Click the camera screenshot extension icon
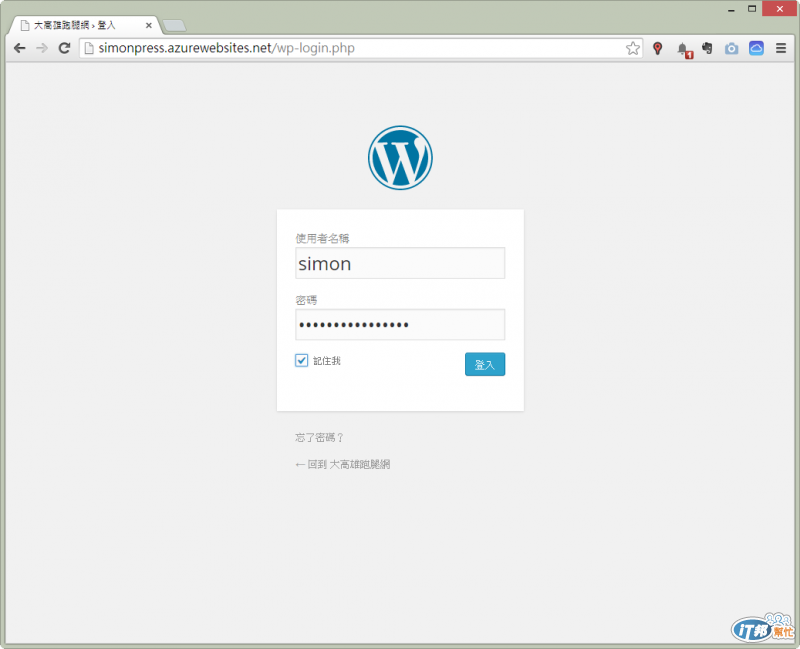Screen dimensions: 800x649 pos(732,48)
